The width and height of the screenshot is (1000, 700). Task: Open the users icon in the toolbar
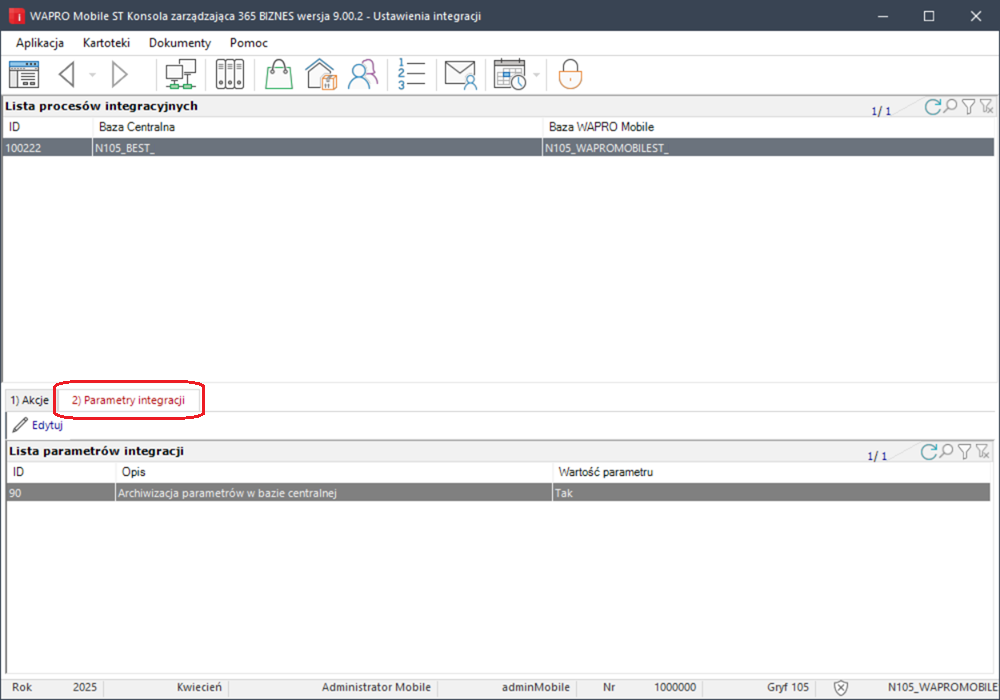(x=363, y=75)
